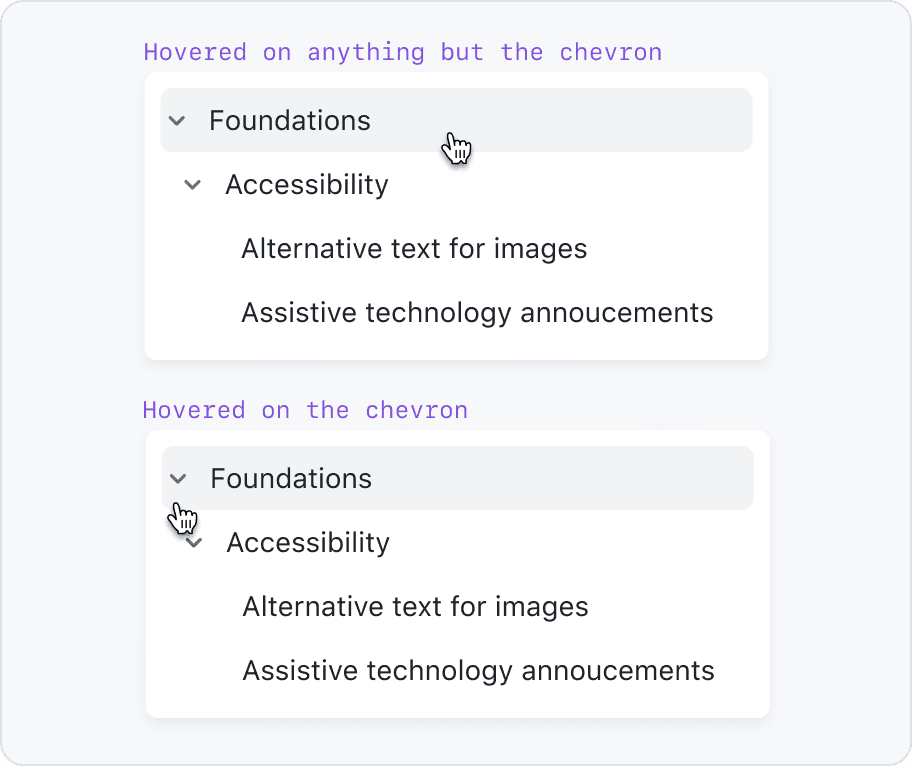Click the 'Hovered on the chevron' caption
The width and height of the screenshot is (912, 766).
click(x=305, y=410)
